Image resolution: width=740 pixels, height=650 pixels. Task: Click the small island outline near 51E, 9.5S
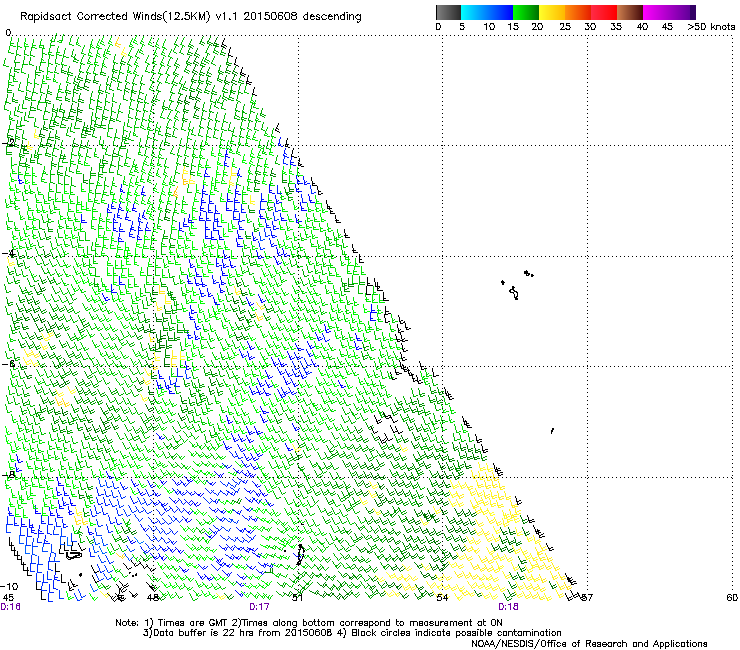point(300,555)
